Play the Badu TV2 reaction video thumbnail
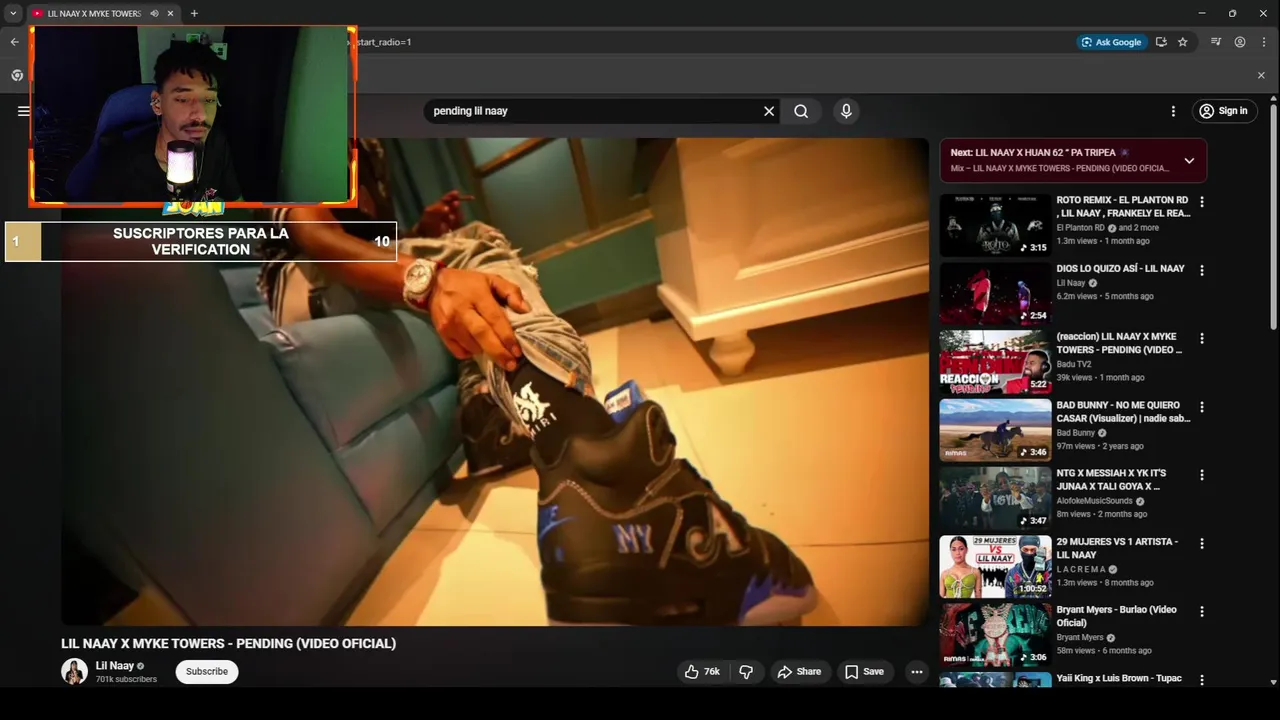Image resolution: width=1280 pixels, height=720 pixels. coord(995,362)
